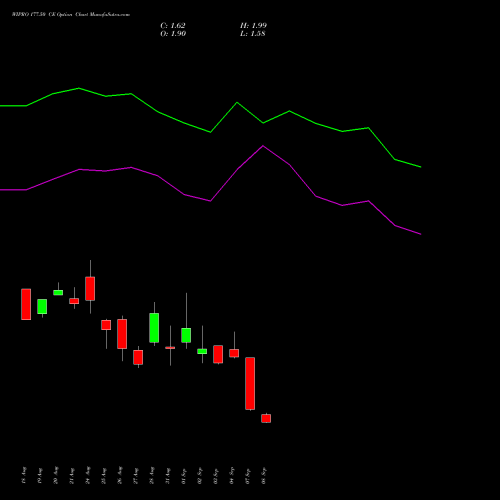Click the 08 Sep date label

[x=264, y=476]
